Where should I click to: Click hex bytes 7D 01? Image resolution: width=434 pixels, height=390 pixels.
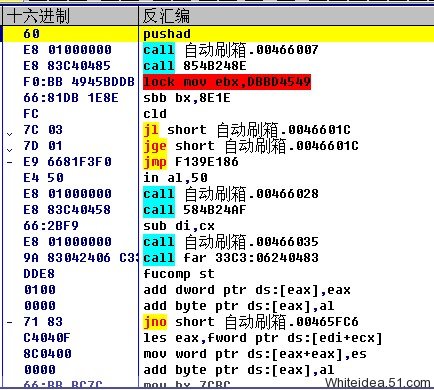coord(43,146)
